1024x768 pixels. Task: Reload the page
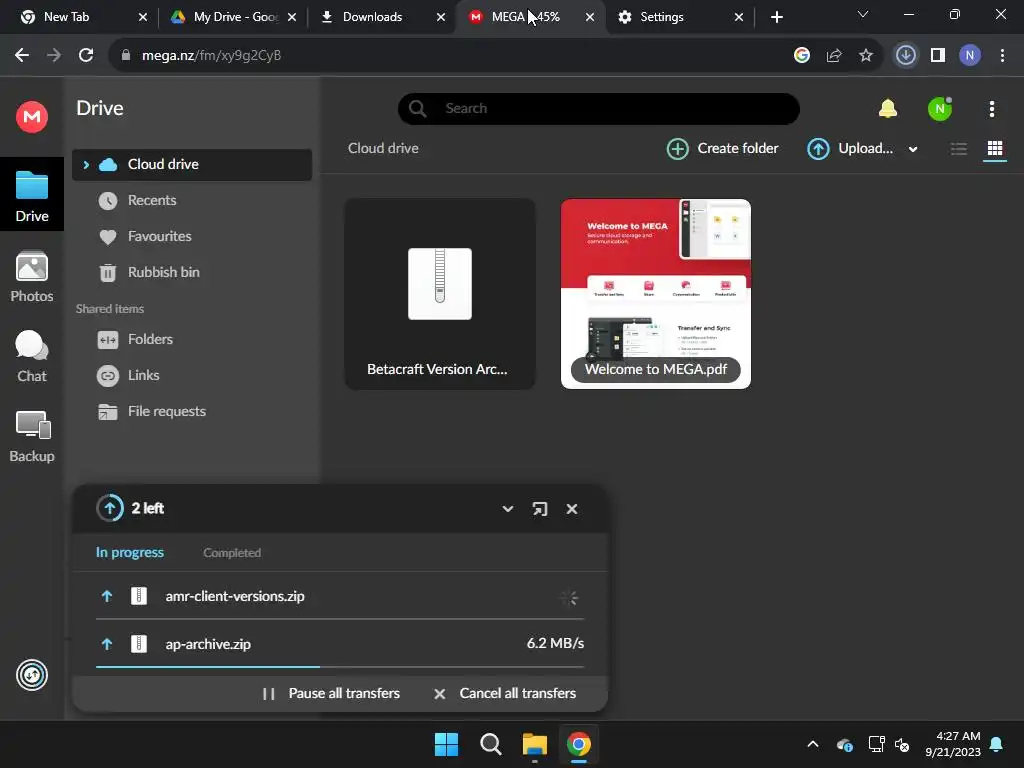click(x=86, y=56)
